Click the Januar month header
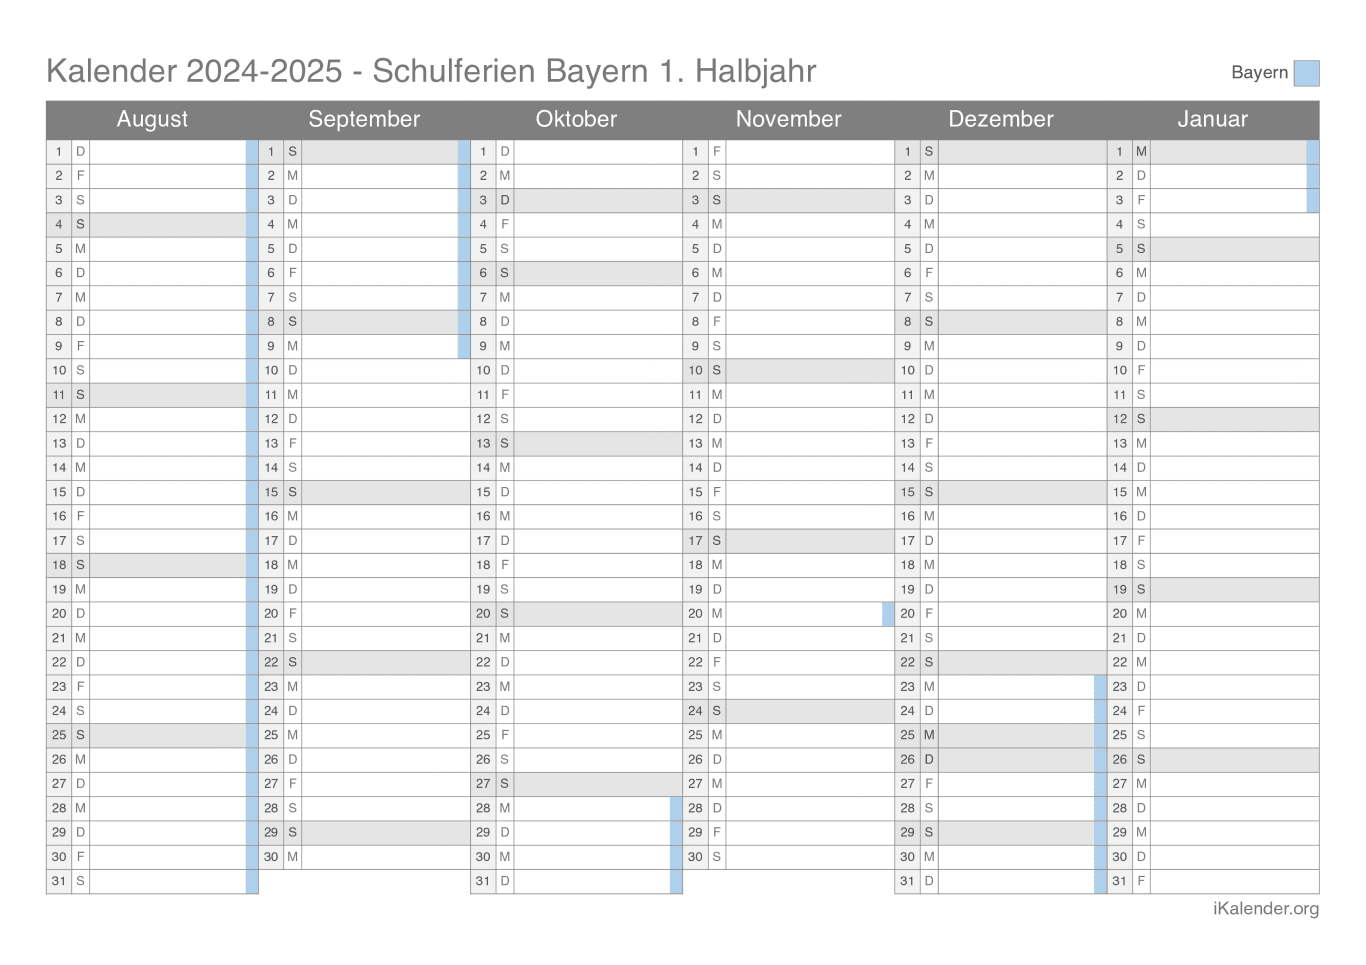Viewport: 1366px width, 965px height. [1212, 119]
